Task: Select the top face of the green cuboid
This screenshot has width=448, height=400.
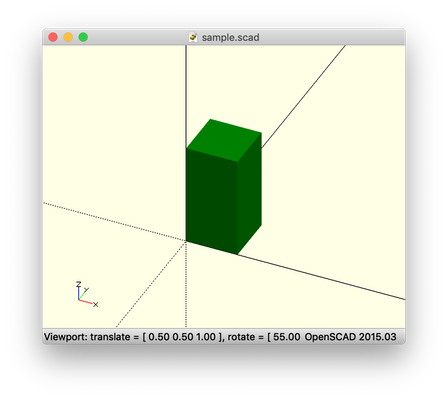Action: tap(224, 140)
